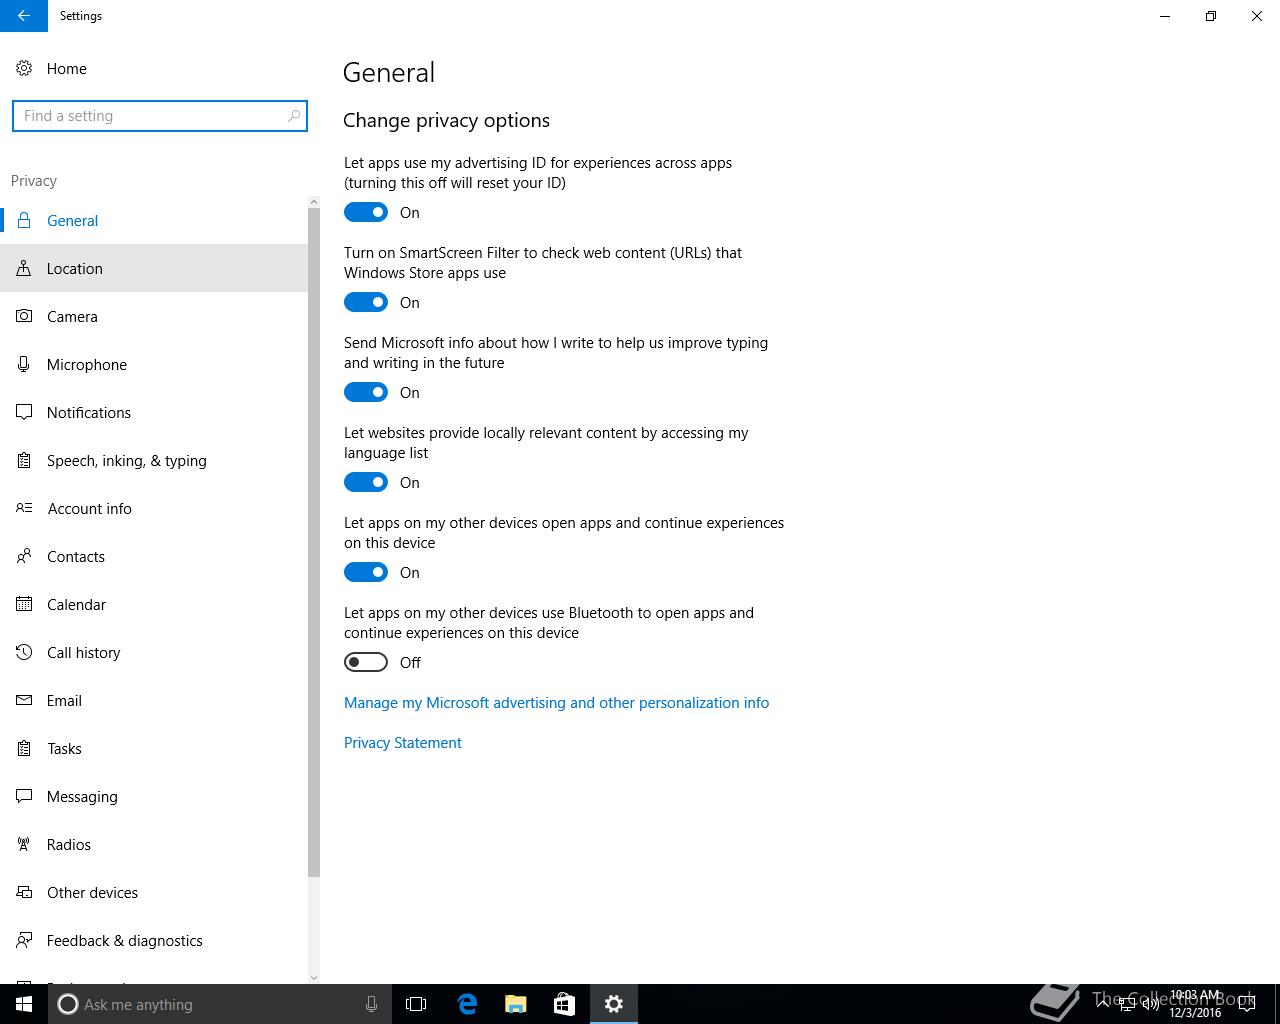Click the sidebar vertical scrollbar thumb
Image resolution: width=1280 pixels, height=1024 pixels.
pos(314,543)
